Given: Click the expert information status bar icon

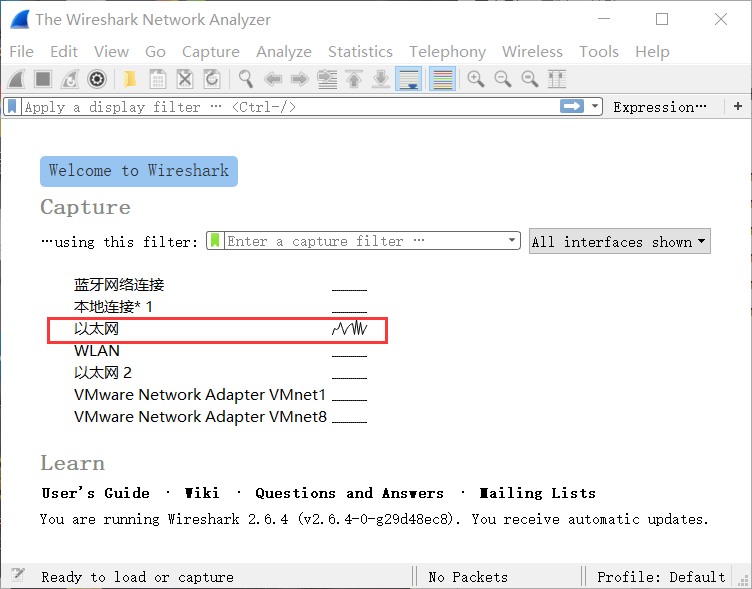Looking at the screenshot, I should [18, 575].
